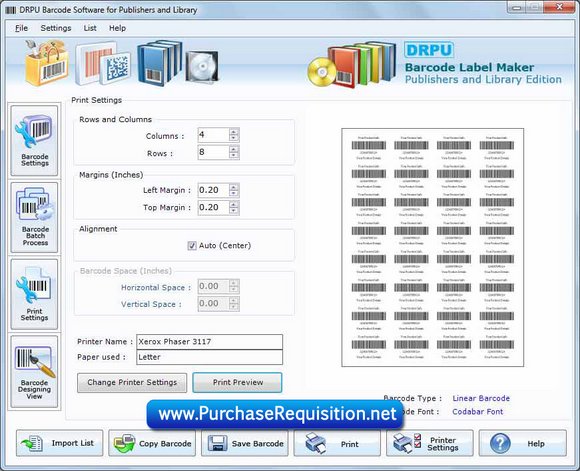Click the Copy Barcode button

(152, 443)
